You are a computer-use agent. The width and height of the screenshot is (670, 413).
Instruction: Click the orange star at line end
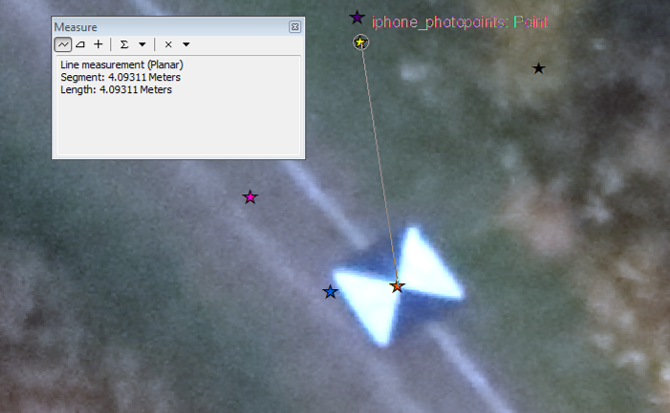397,287
